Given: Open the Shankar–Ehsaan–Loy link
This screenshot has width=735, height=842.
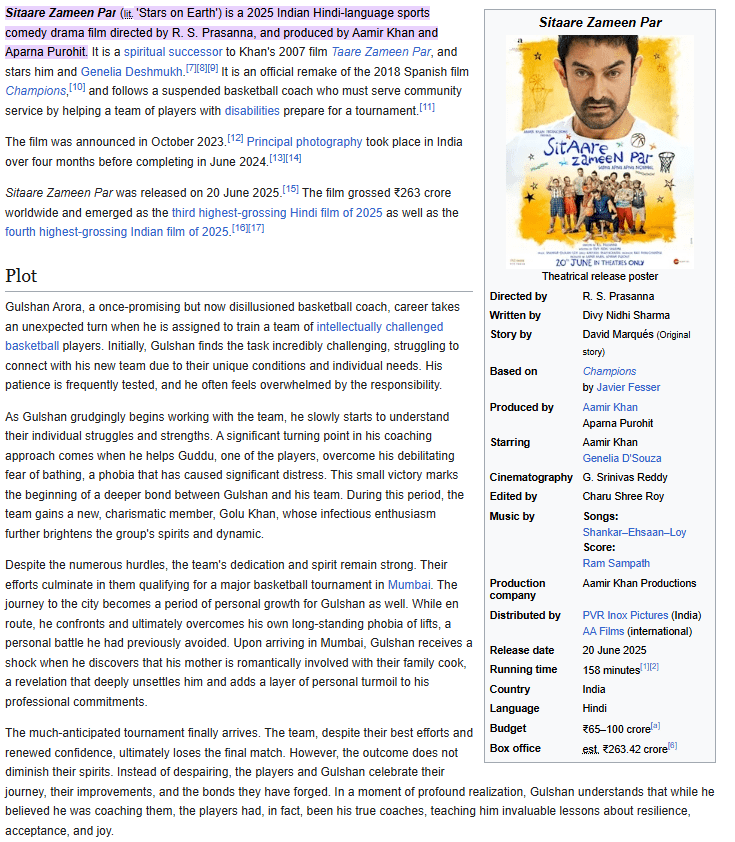Looking at the screenshot, I should point(635,533).
